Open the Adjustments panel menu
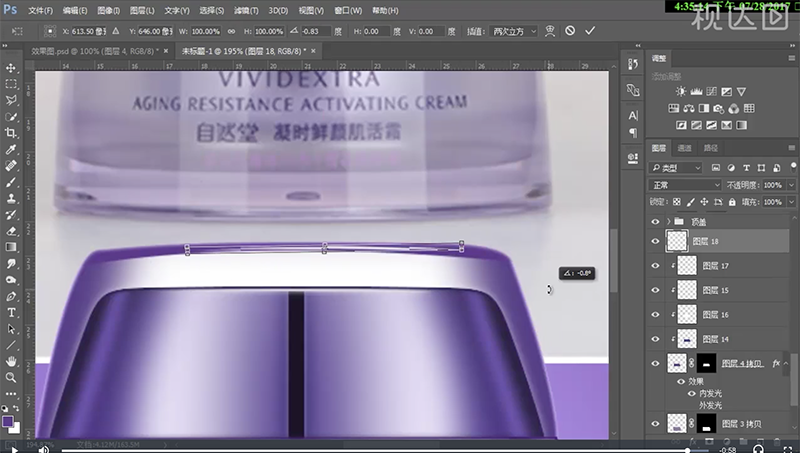This screenshot has width=800, height=453. (792, 59)
